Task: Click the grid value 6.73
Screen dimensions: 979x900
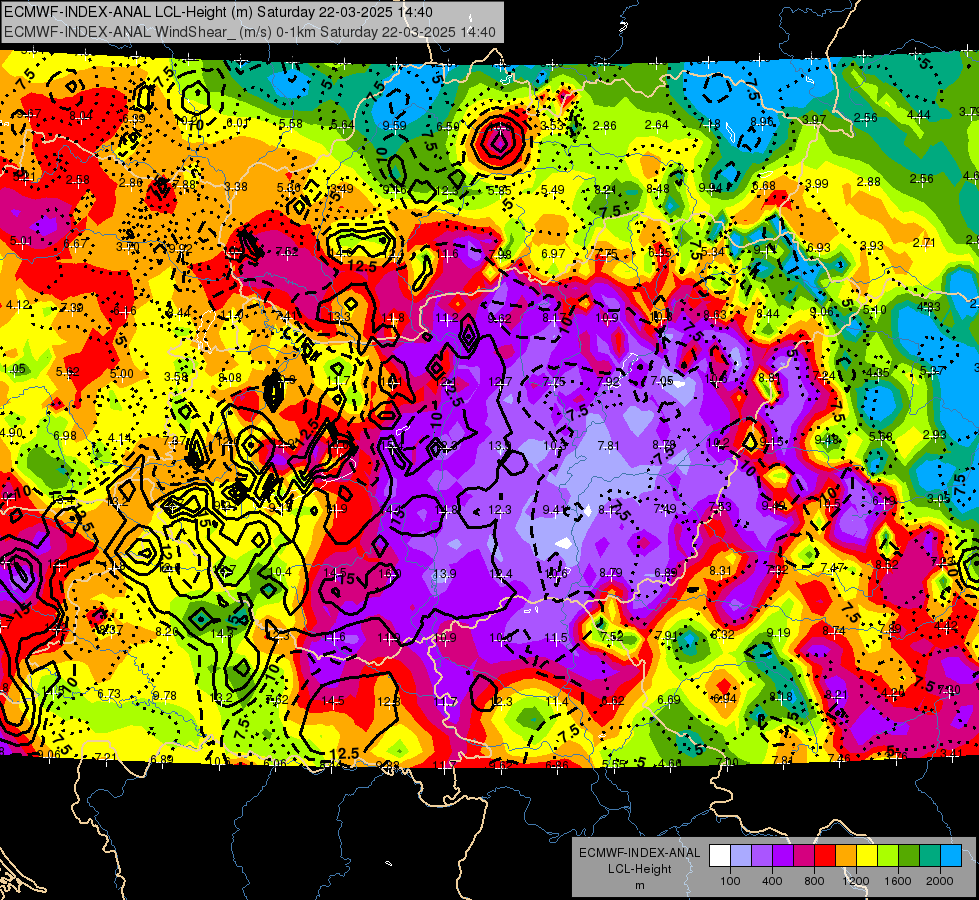Action: [x=109, y=694]
